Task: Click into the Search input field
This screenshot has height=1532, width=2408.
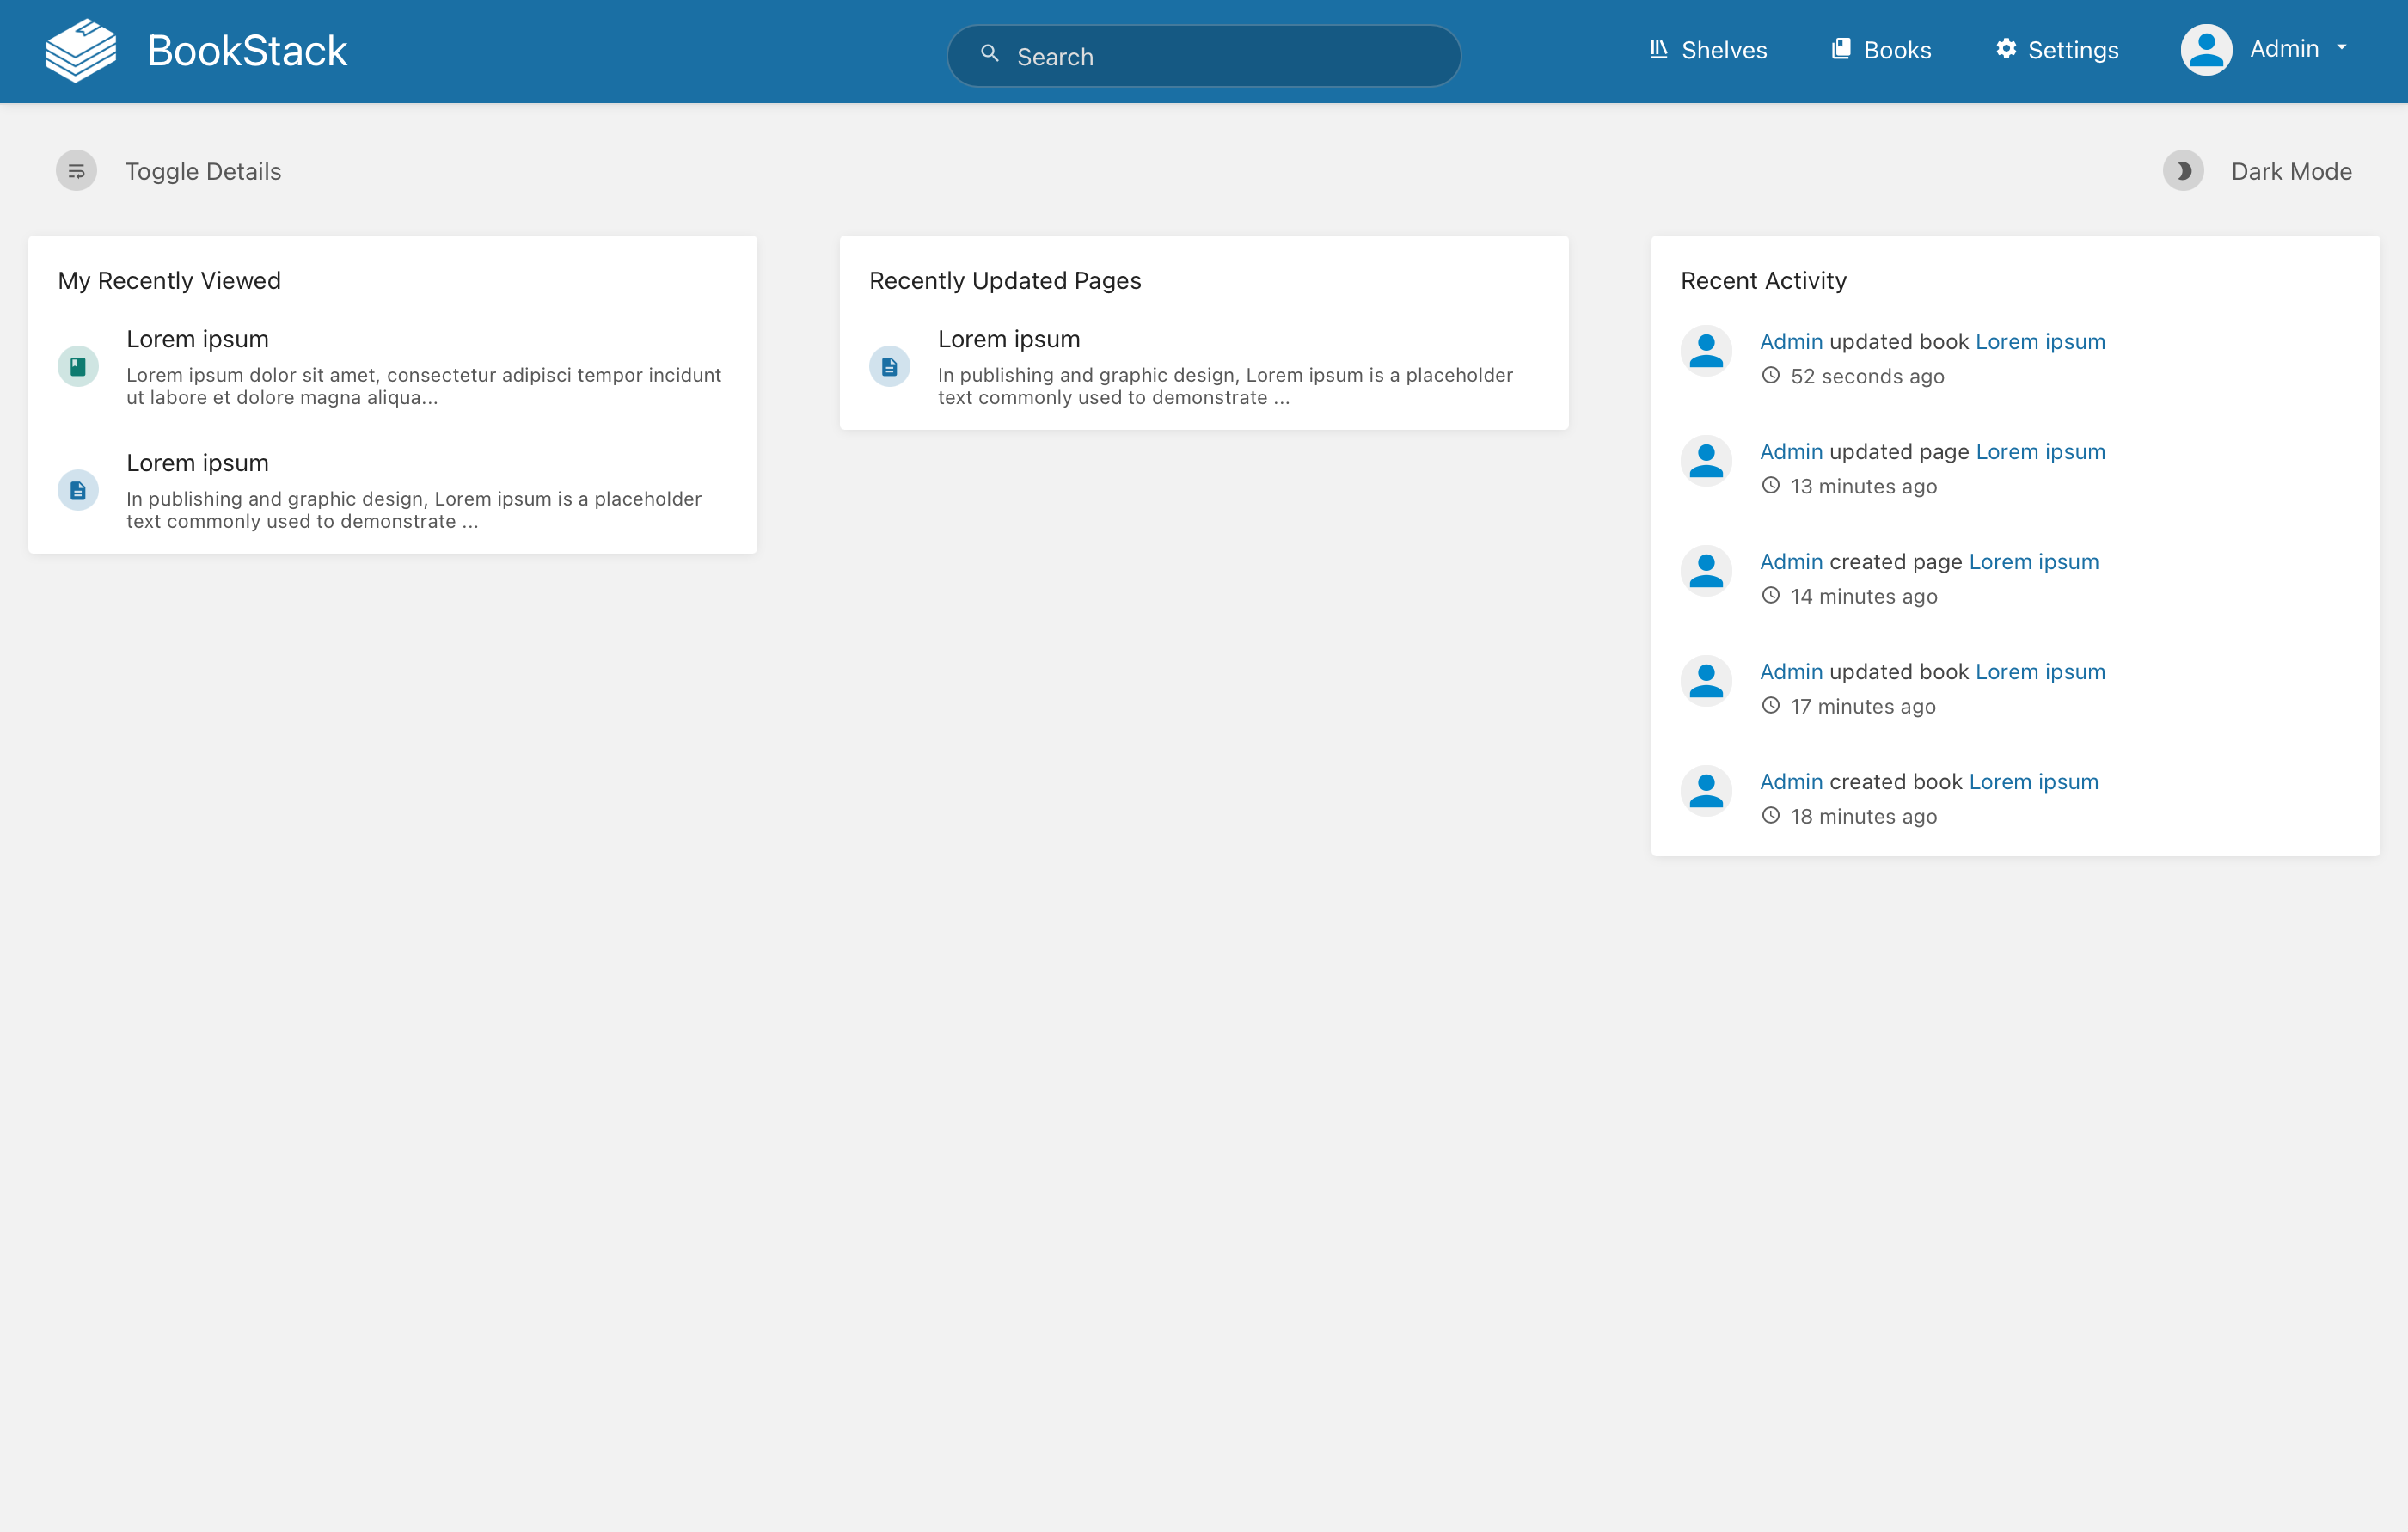Action: [1204, 56]
